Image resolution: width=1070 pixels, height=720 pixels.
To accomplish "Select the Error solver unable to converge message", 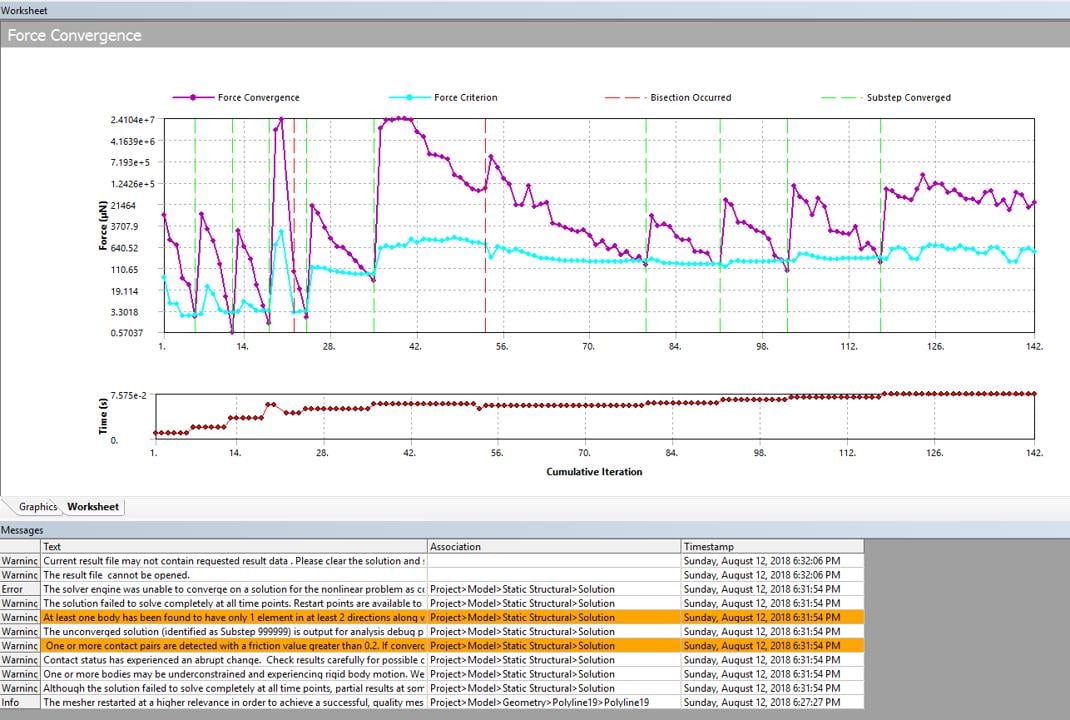I will tap(234, 589).
